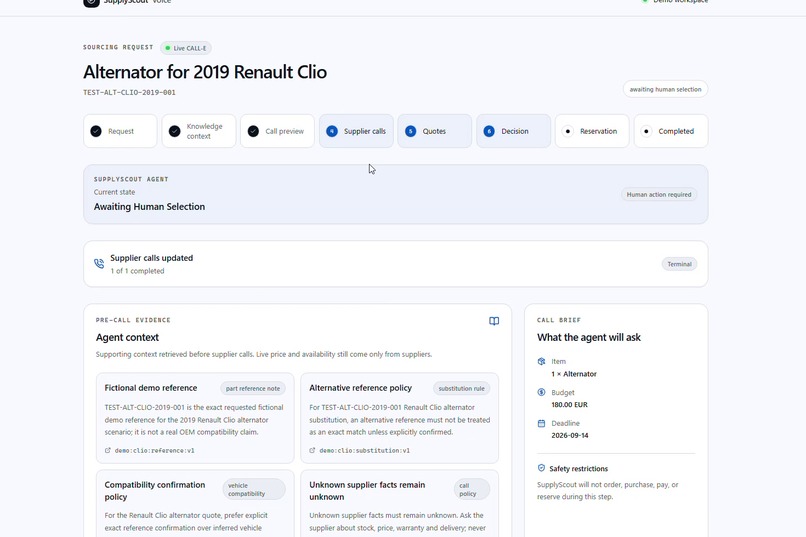
Task: Click the Human action required badge
Action: tap(658, 195)
